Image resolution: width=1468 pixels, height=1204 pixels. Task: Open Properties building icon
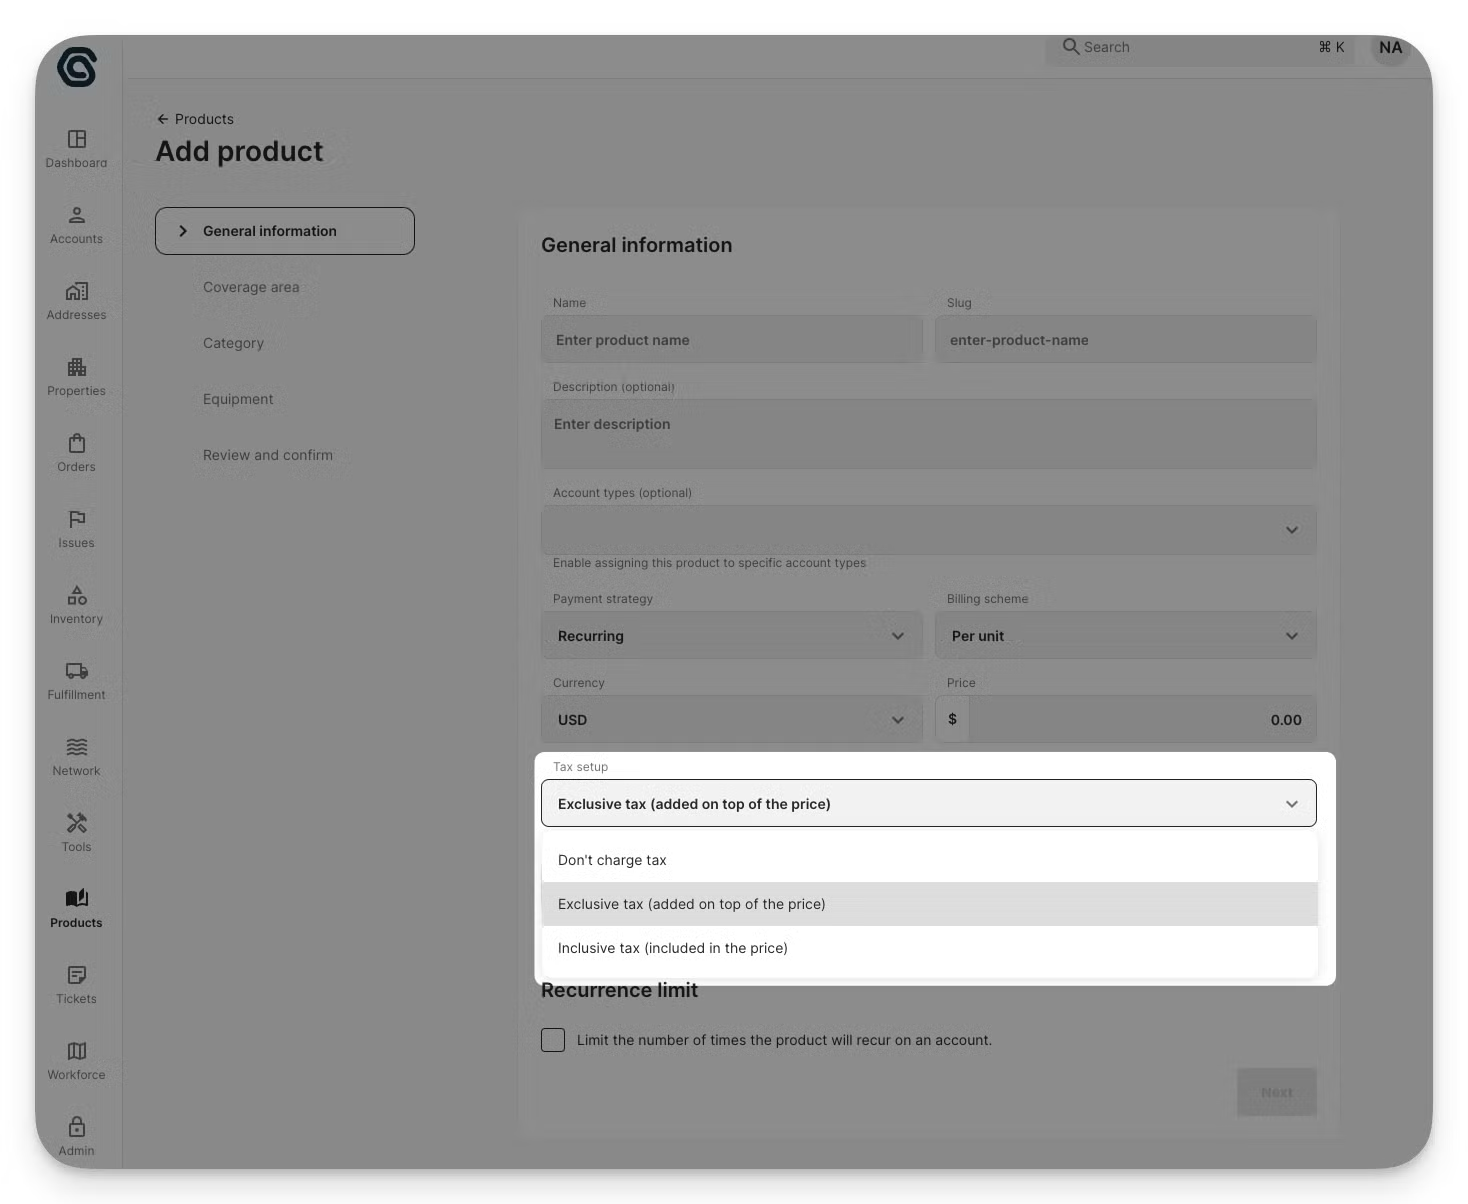[x=77, y=367]
